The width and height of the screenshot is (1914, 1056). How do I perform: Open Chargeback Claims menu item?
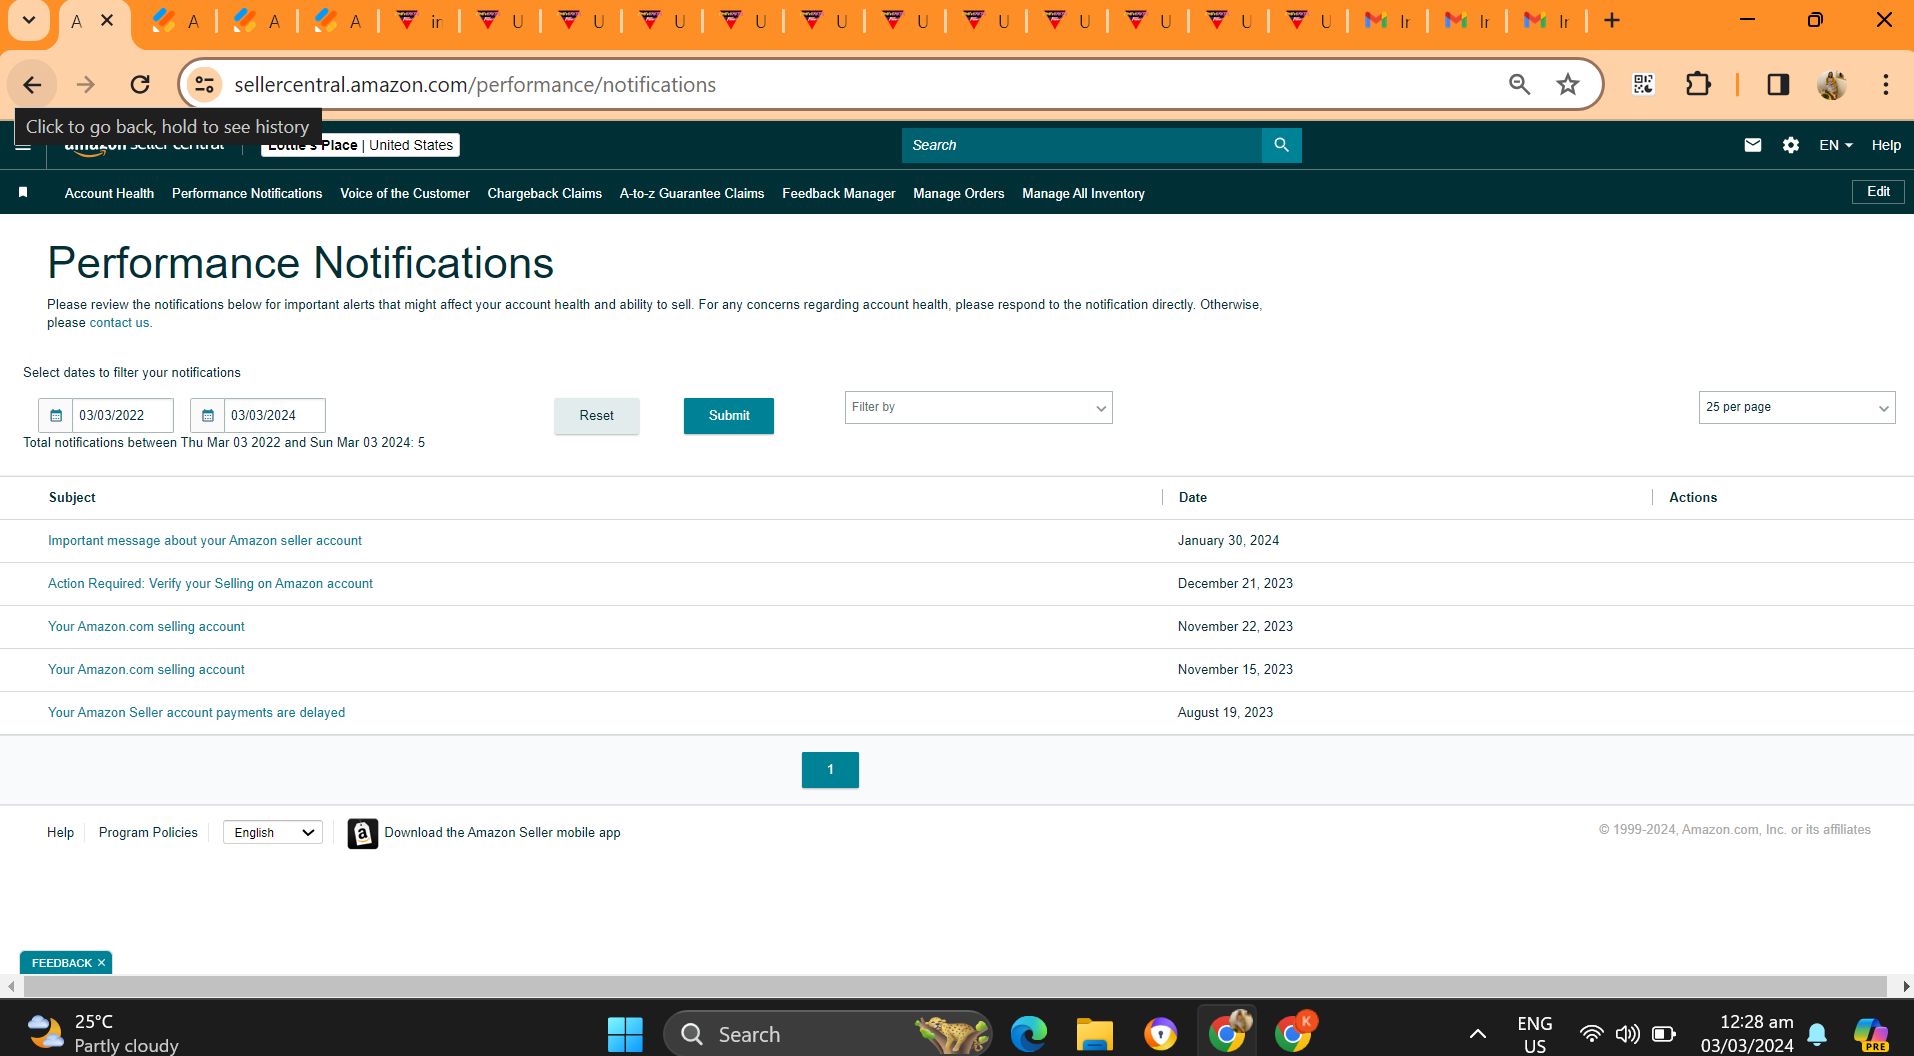tap(545, 193)
